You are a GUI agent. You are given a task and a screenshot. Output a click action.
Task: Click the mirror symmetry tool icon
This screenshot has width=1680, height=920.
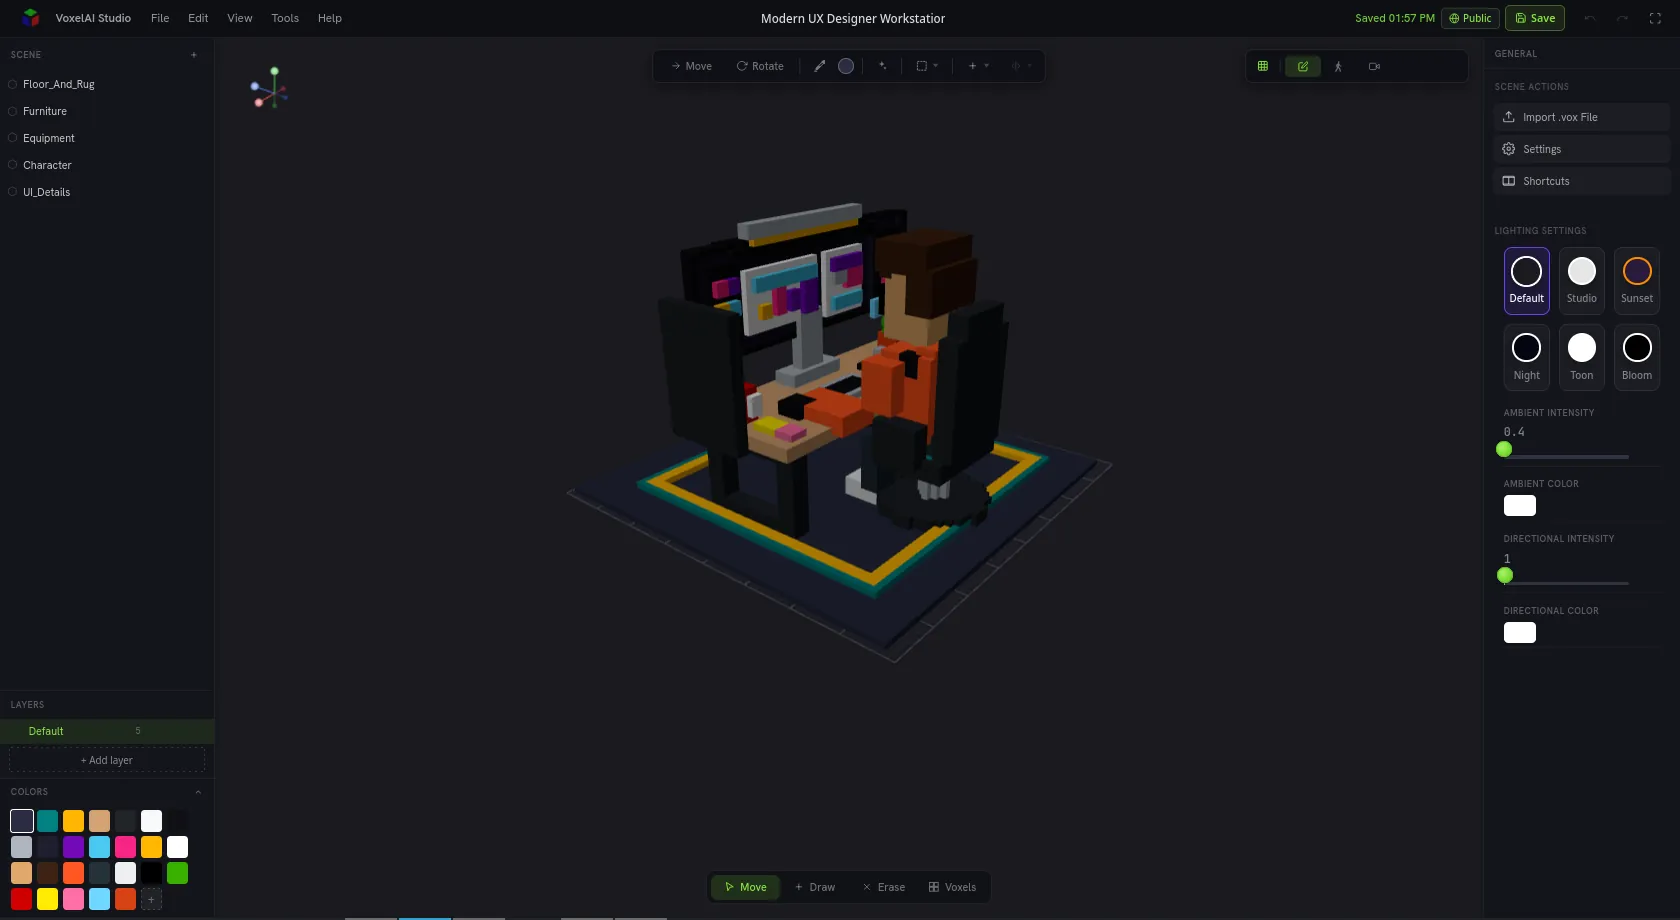pyautogui.click(x=1016, y=66)
